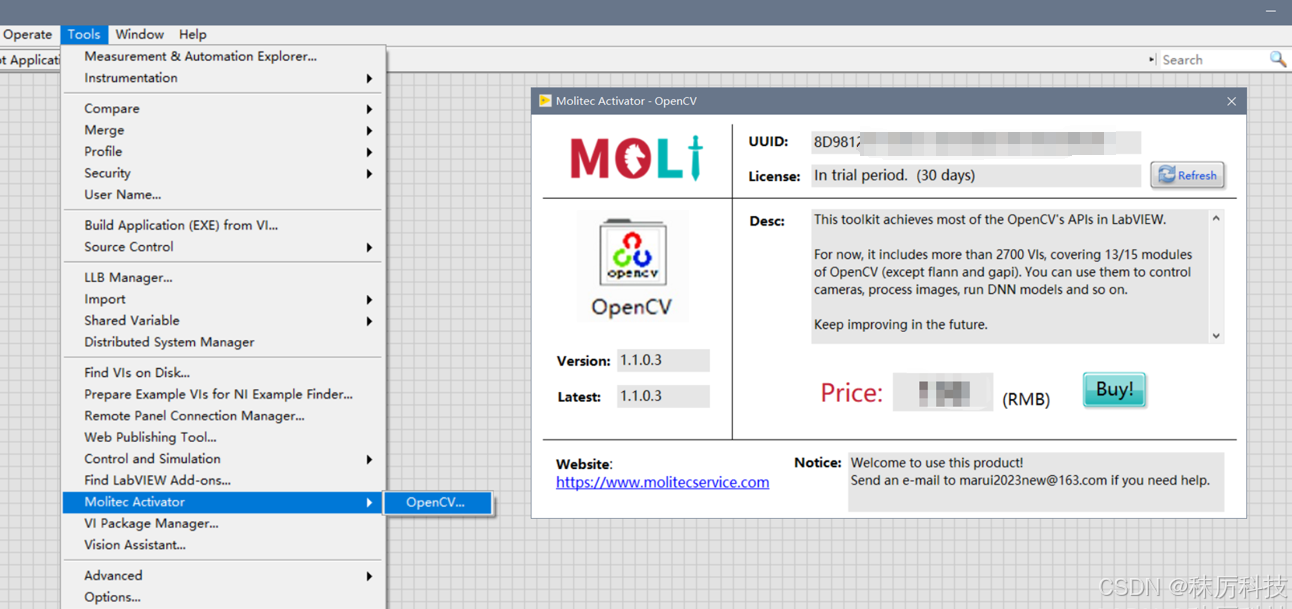The image size is (1292, 609).
Task: Click the blurred Price value field
Action: tap(943, 392)
